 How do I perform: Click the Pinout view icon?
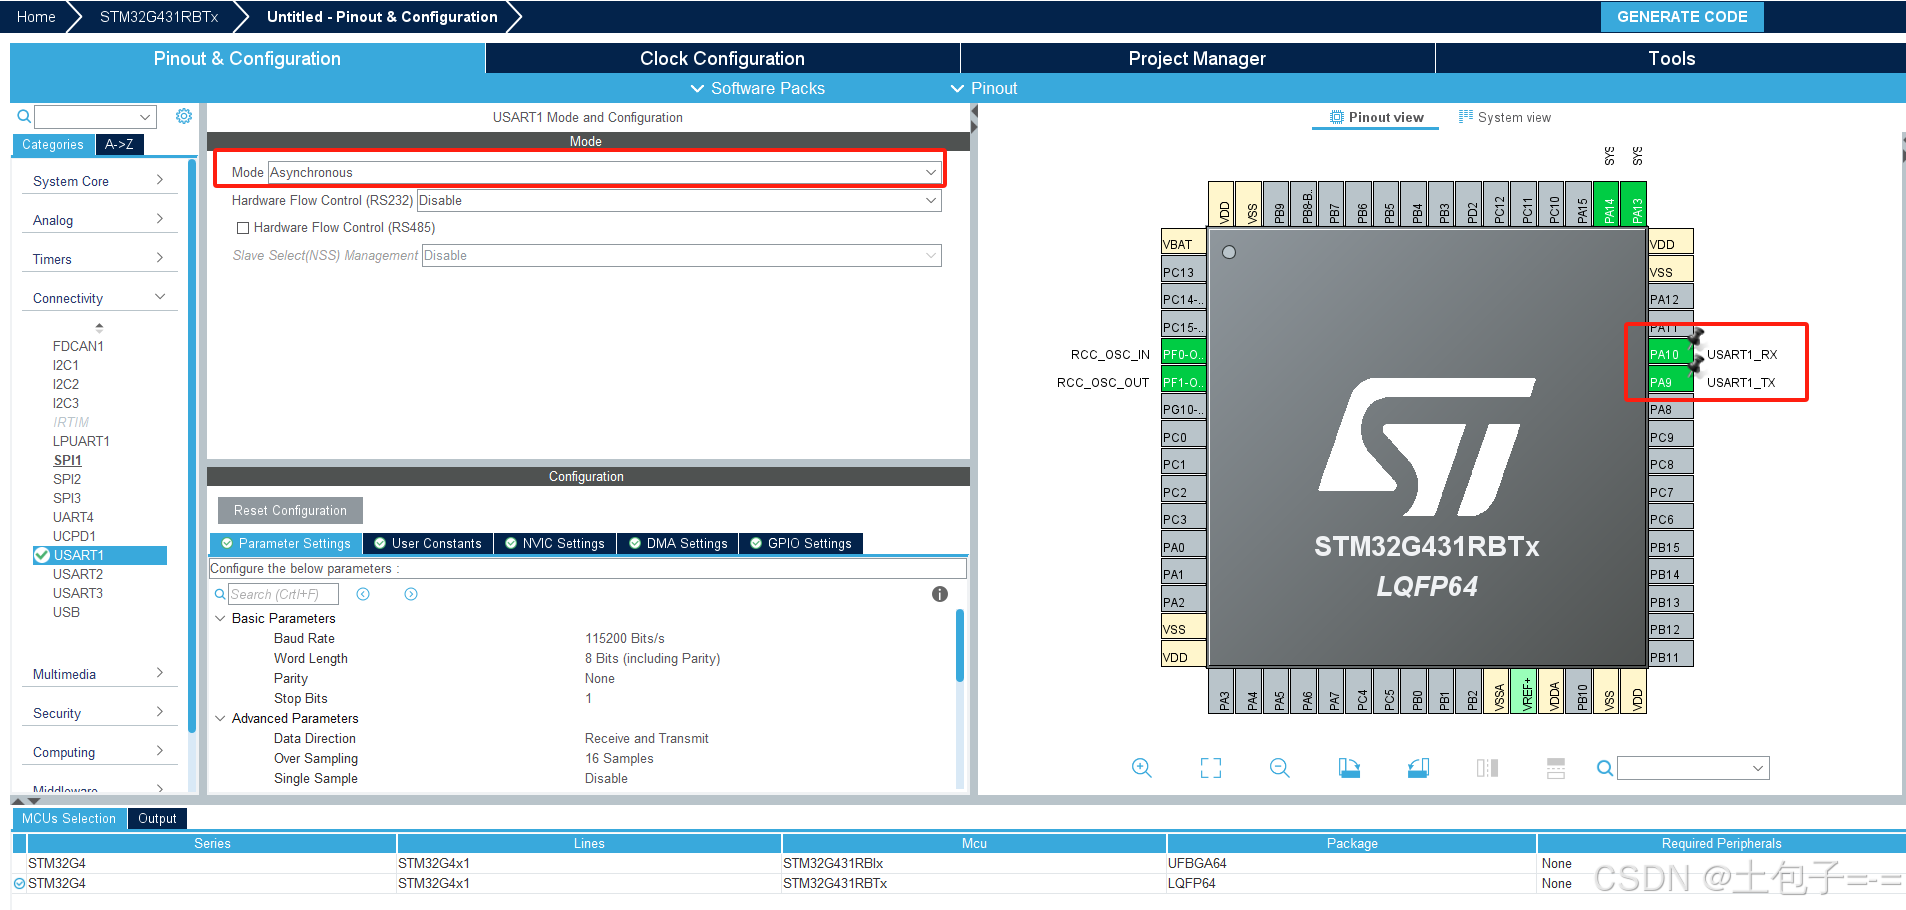point(1336,117)
